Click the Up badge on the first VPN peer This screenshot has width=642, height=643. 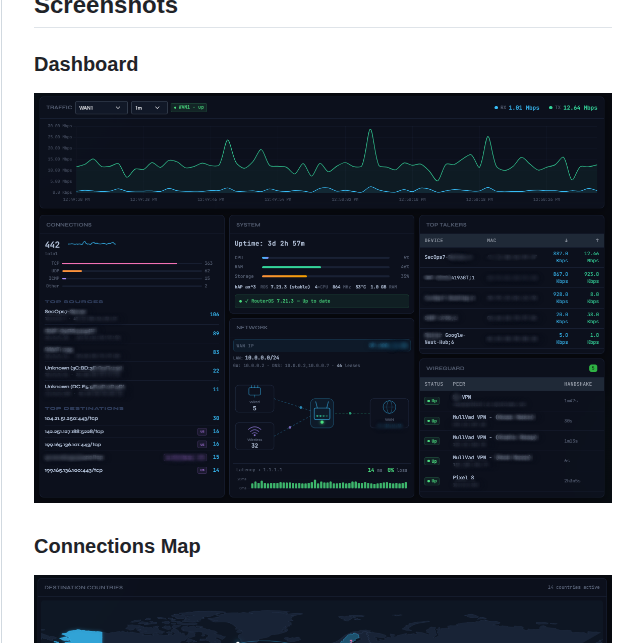(x=432, y=401)
